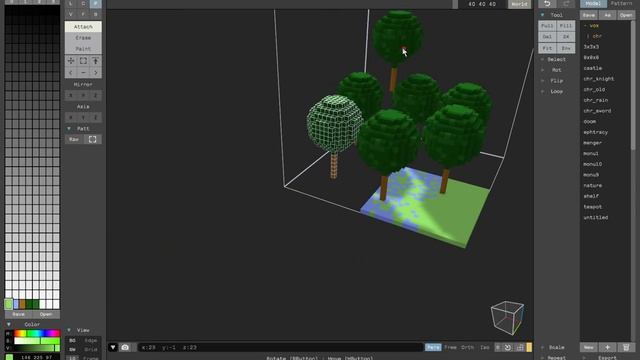Open the teapot model
Image resolution: width=640 pixels, height=360 pixels.
coord(593,207)
